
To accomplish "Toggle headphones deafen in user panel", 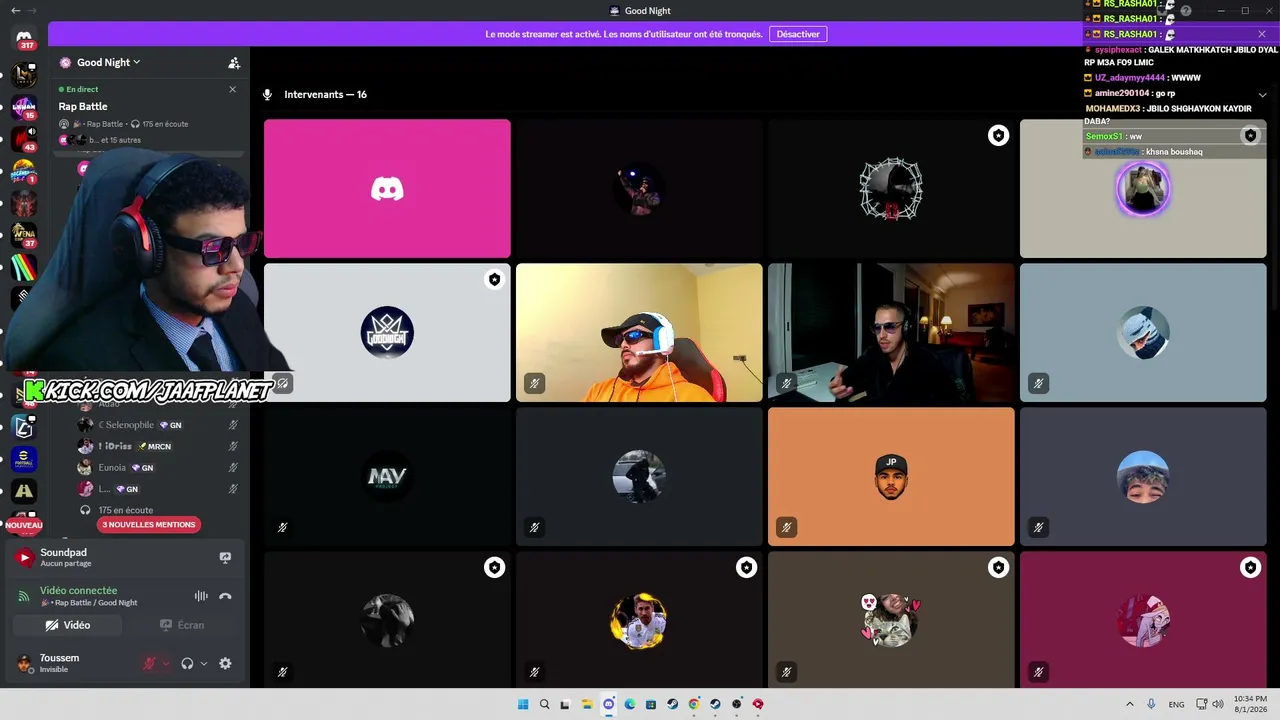I will click(187, 663).
